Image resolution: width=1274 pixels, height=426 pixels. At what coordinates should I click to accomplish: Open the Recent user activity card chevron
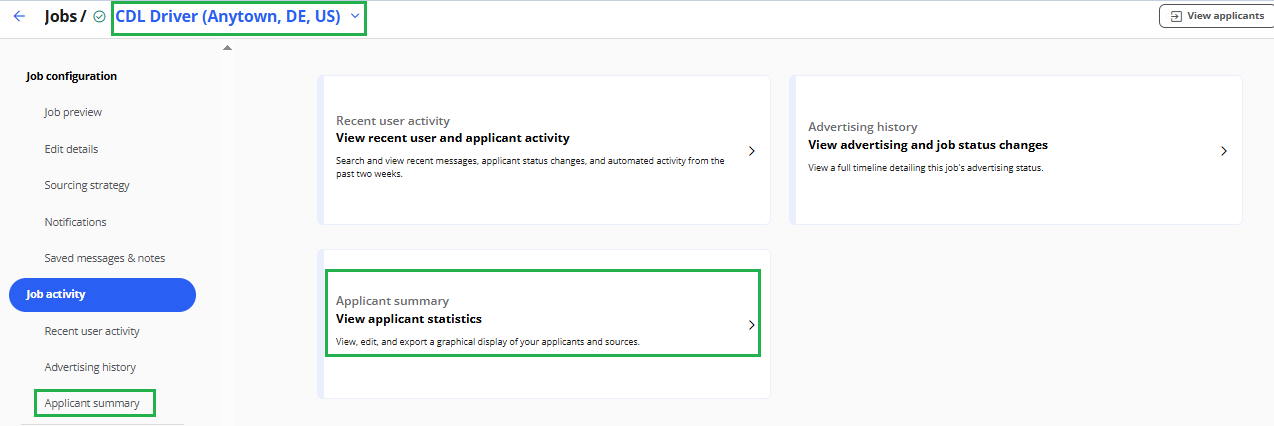(x=752, y=151)
